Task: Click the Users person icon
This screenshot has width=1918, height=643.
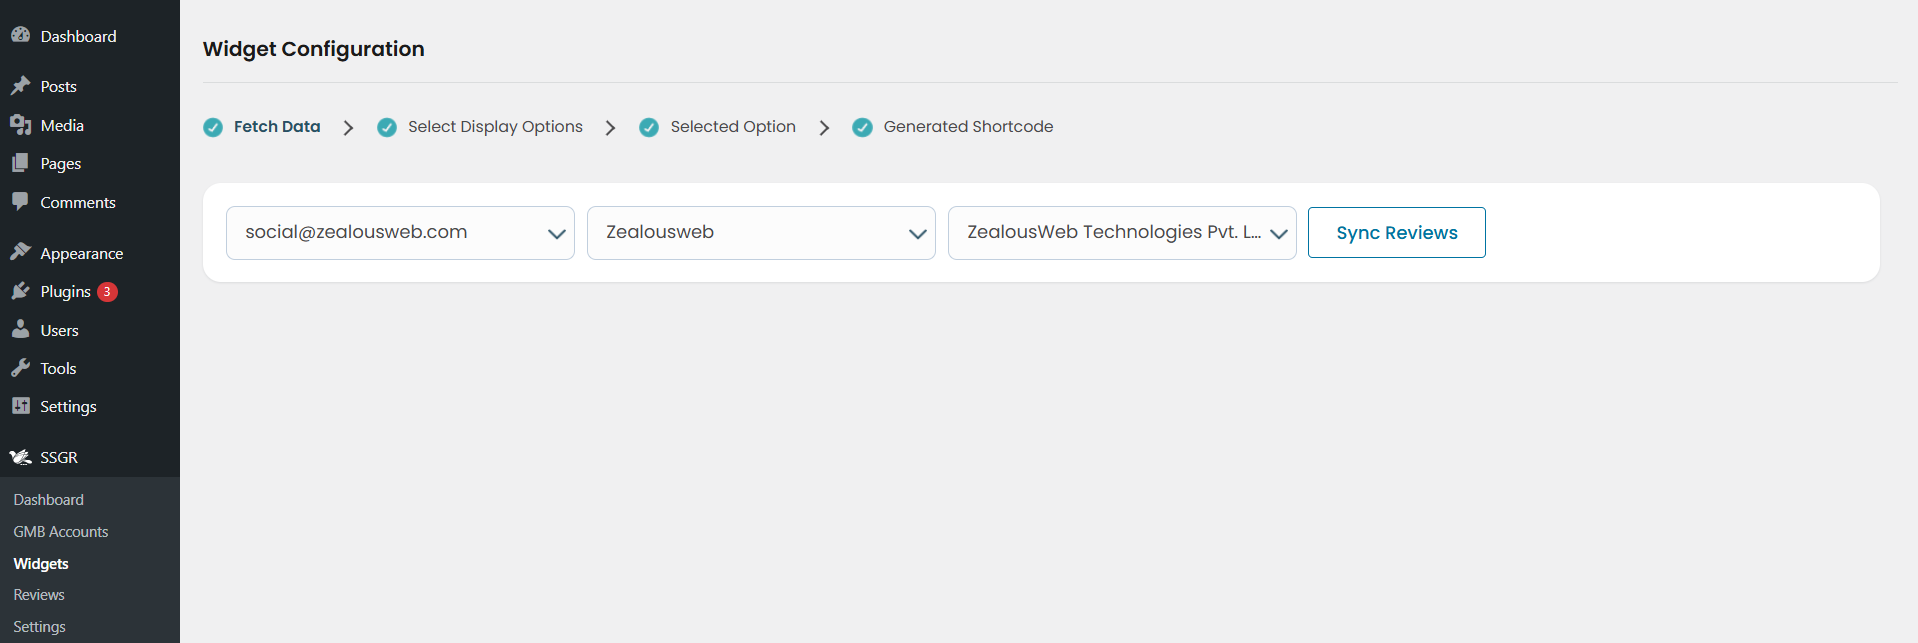Action: (20, 329)
